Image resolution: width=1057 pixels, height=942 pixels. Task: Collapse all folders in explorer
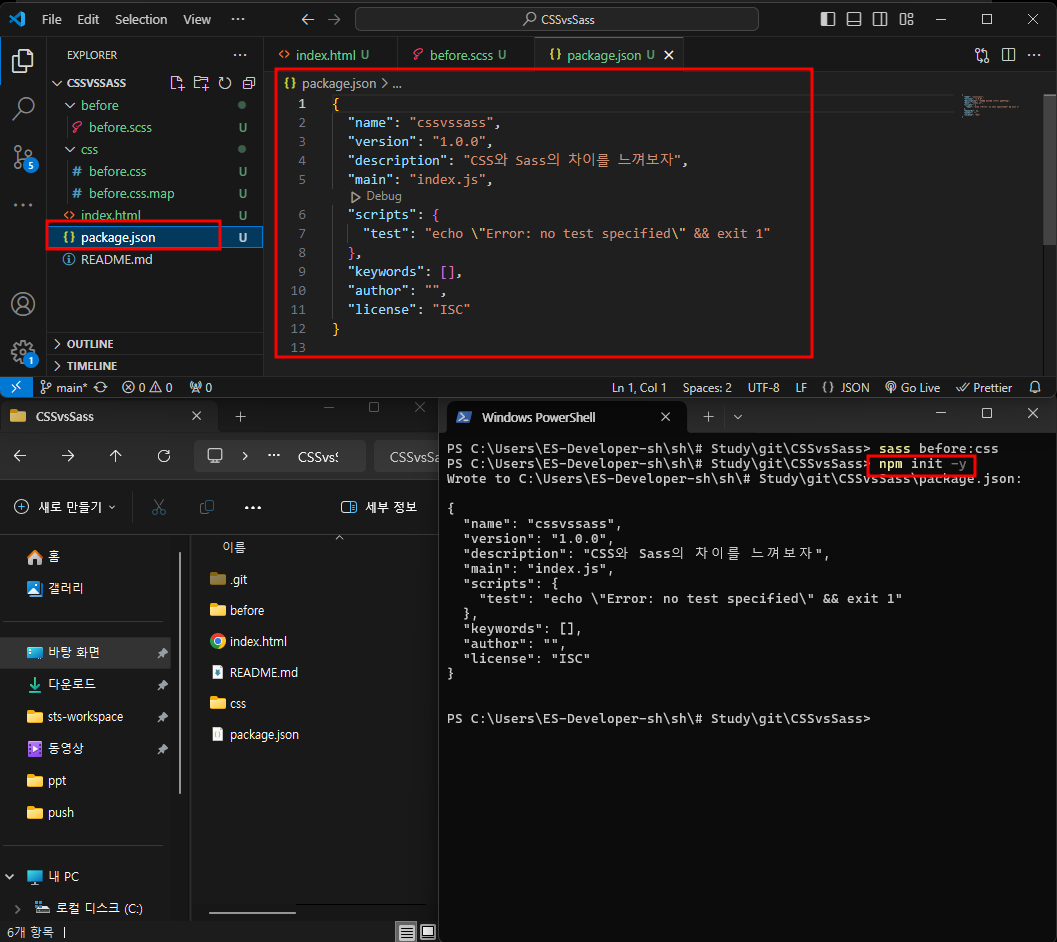[249, 83]
